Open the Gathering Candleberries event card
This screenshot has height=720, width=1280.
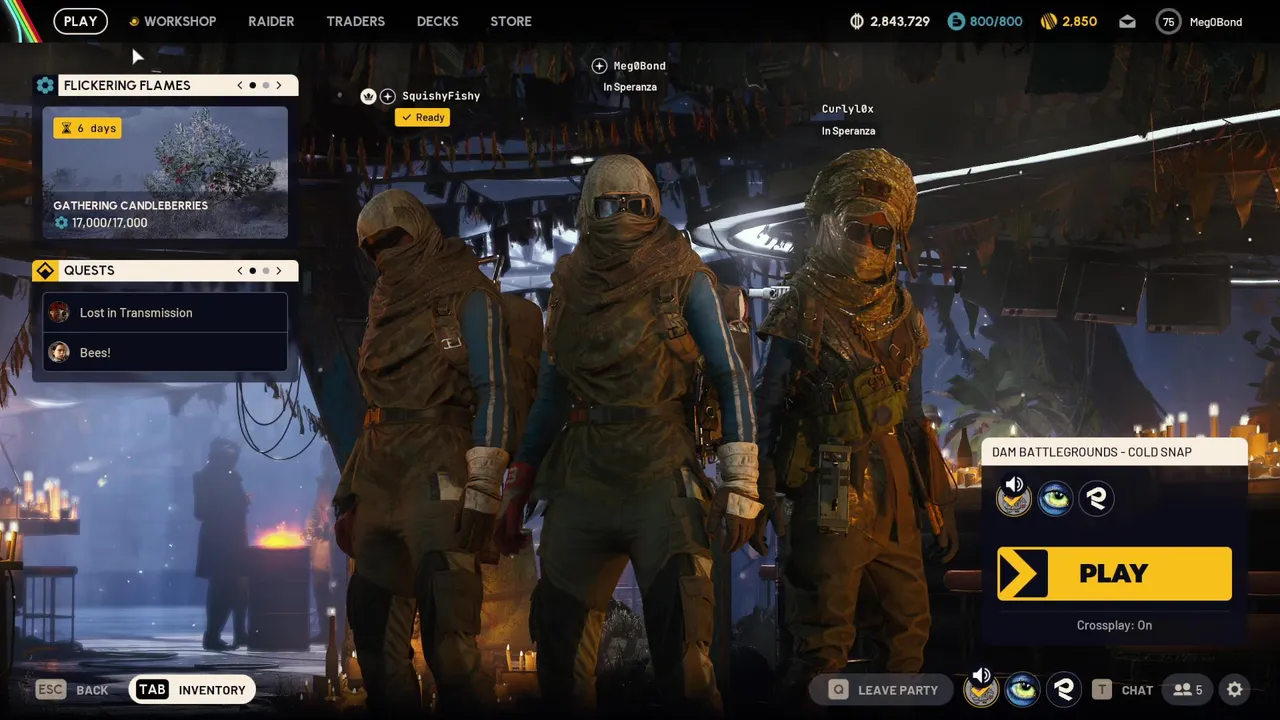[165, 173]
